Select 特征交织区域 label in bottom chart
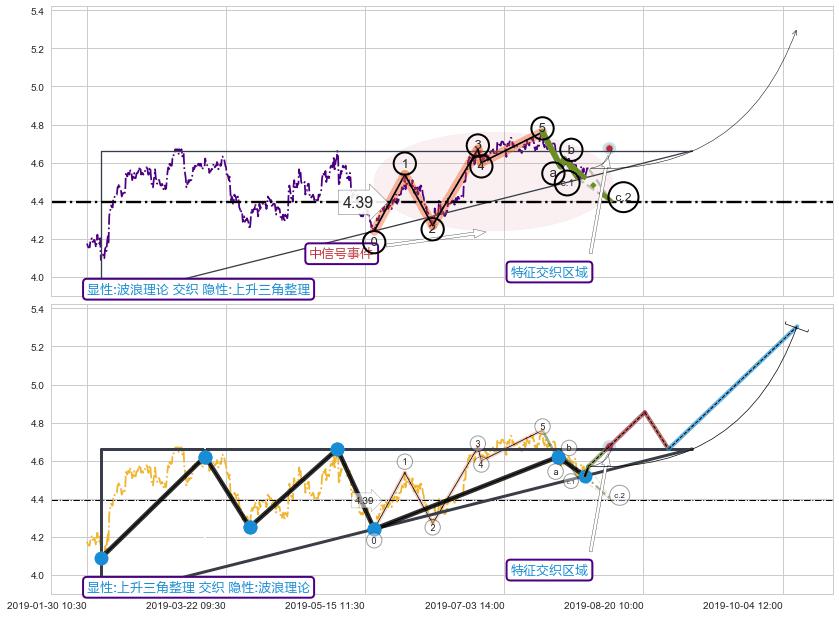This screenshot has height=617, width=839. 550,570
